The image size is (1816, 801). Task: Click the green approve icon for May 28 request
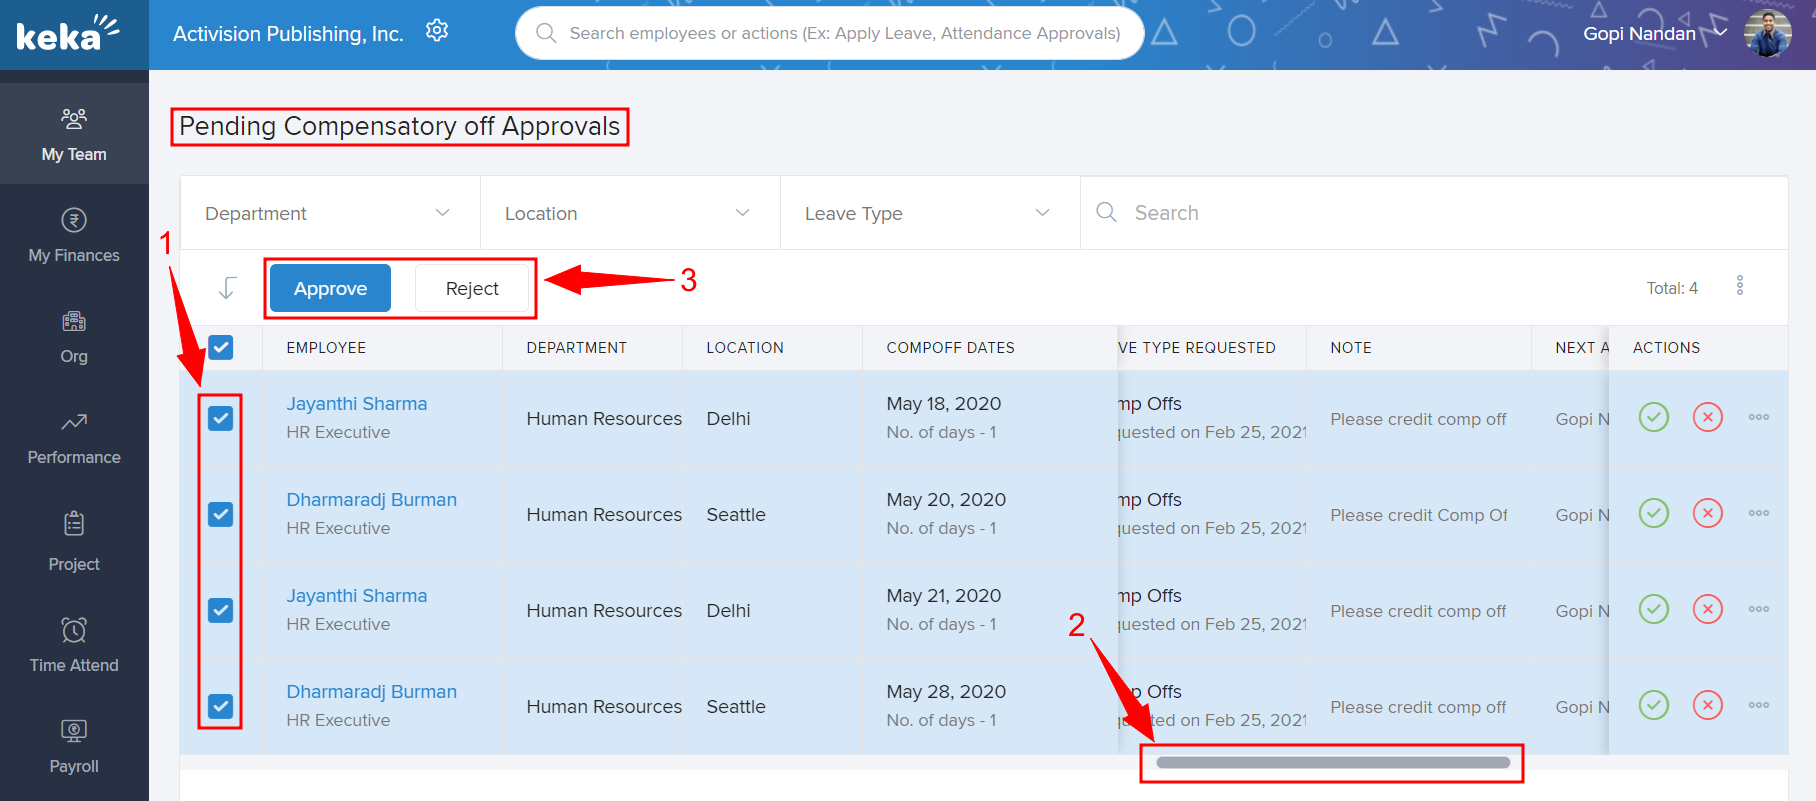pyautogui.click(x=1654, y=705)
